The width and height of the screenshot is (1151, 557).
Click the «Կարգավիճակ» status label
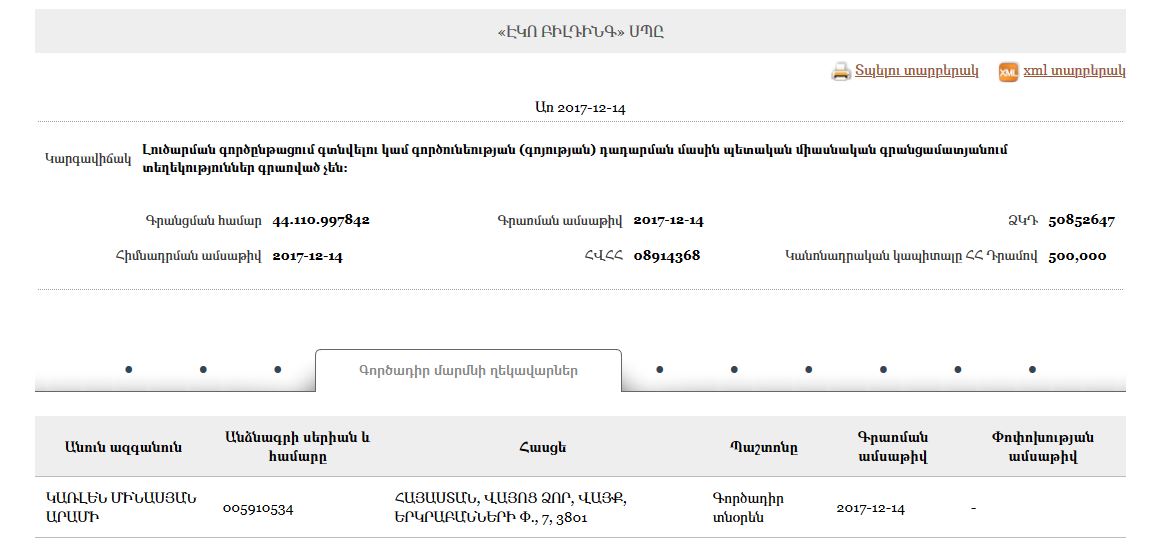pos(89,158)
